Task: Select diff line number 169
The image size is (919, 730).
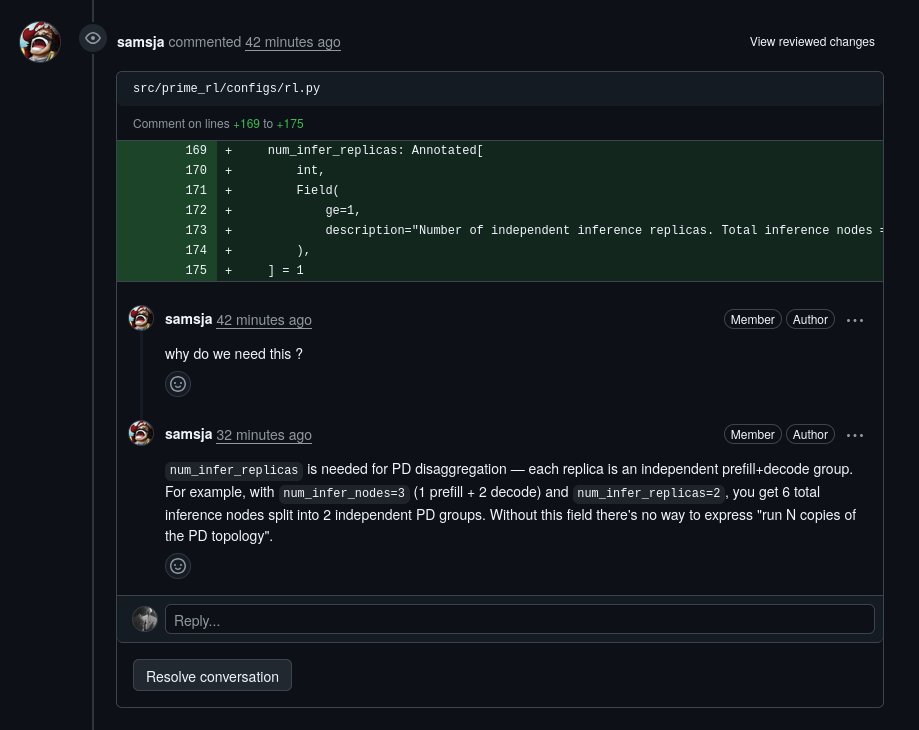Action: click(196, 150)
